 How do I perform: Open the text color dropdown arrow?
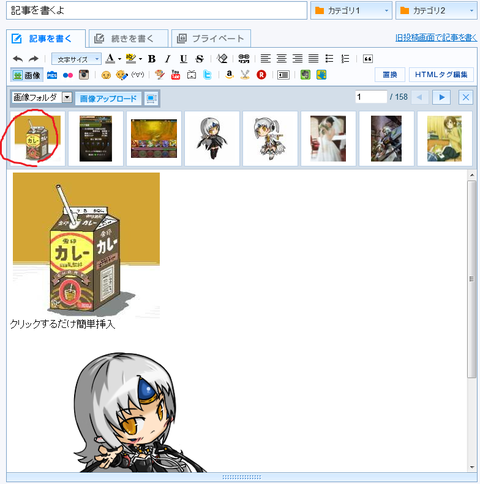119,59
